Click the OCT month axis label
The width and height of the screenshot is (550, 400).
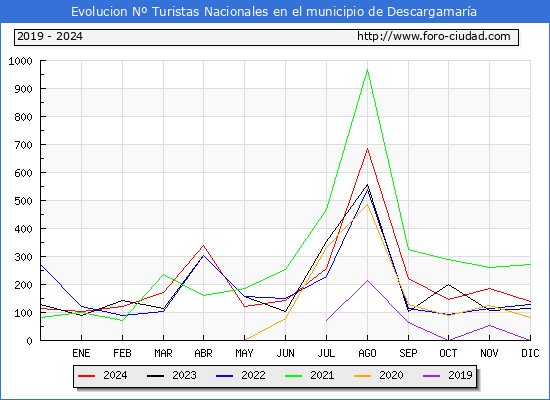pyautogui.click(x=448, y=353)
